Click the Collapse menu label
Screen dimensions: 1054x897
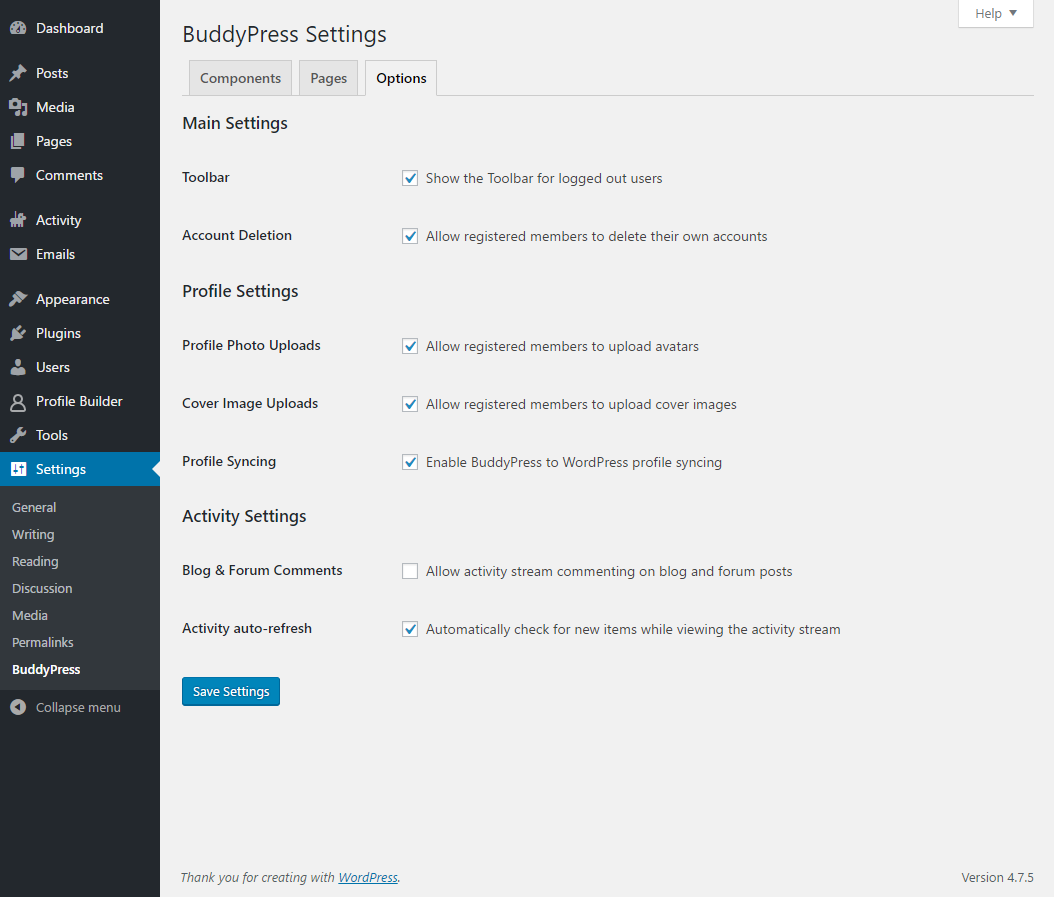point(78,707)
